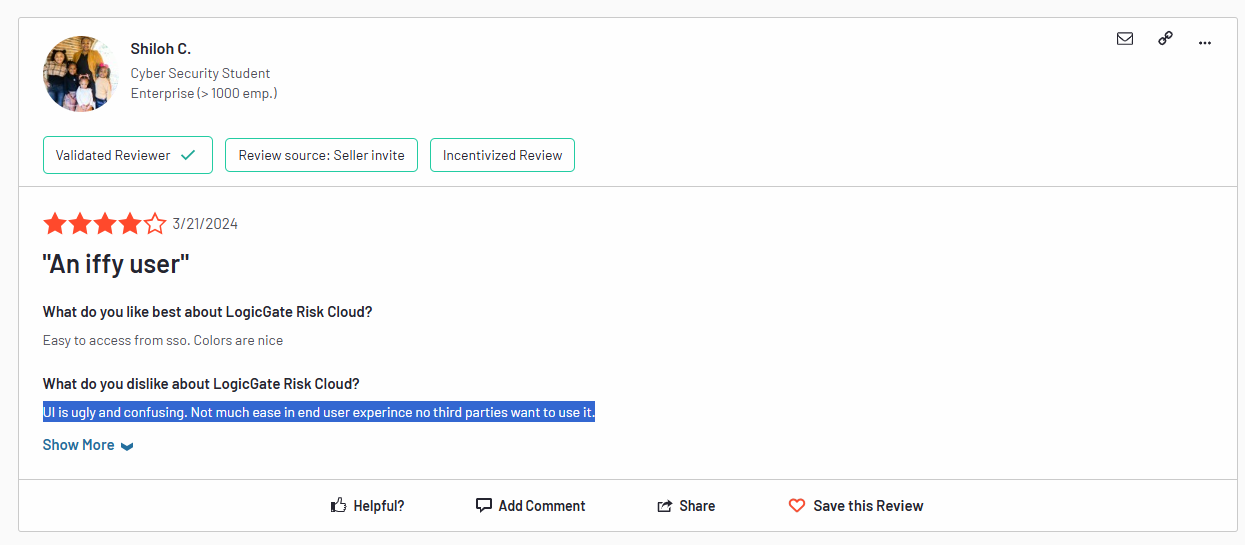The height and width of the screenshot is (545, 1245).
Task: Click the heart icon to save review
Action: 797,506
